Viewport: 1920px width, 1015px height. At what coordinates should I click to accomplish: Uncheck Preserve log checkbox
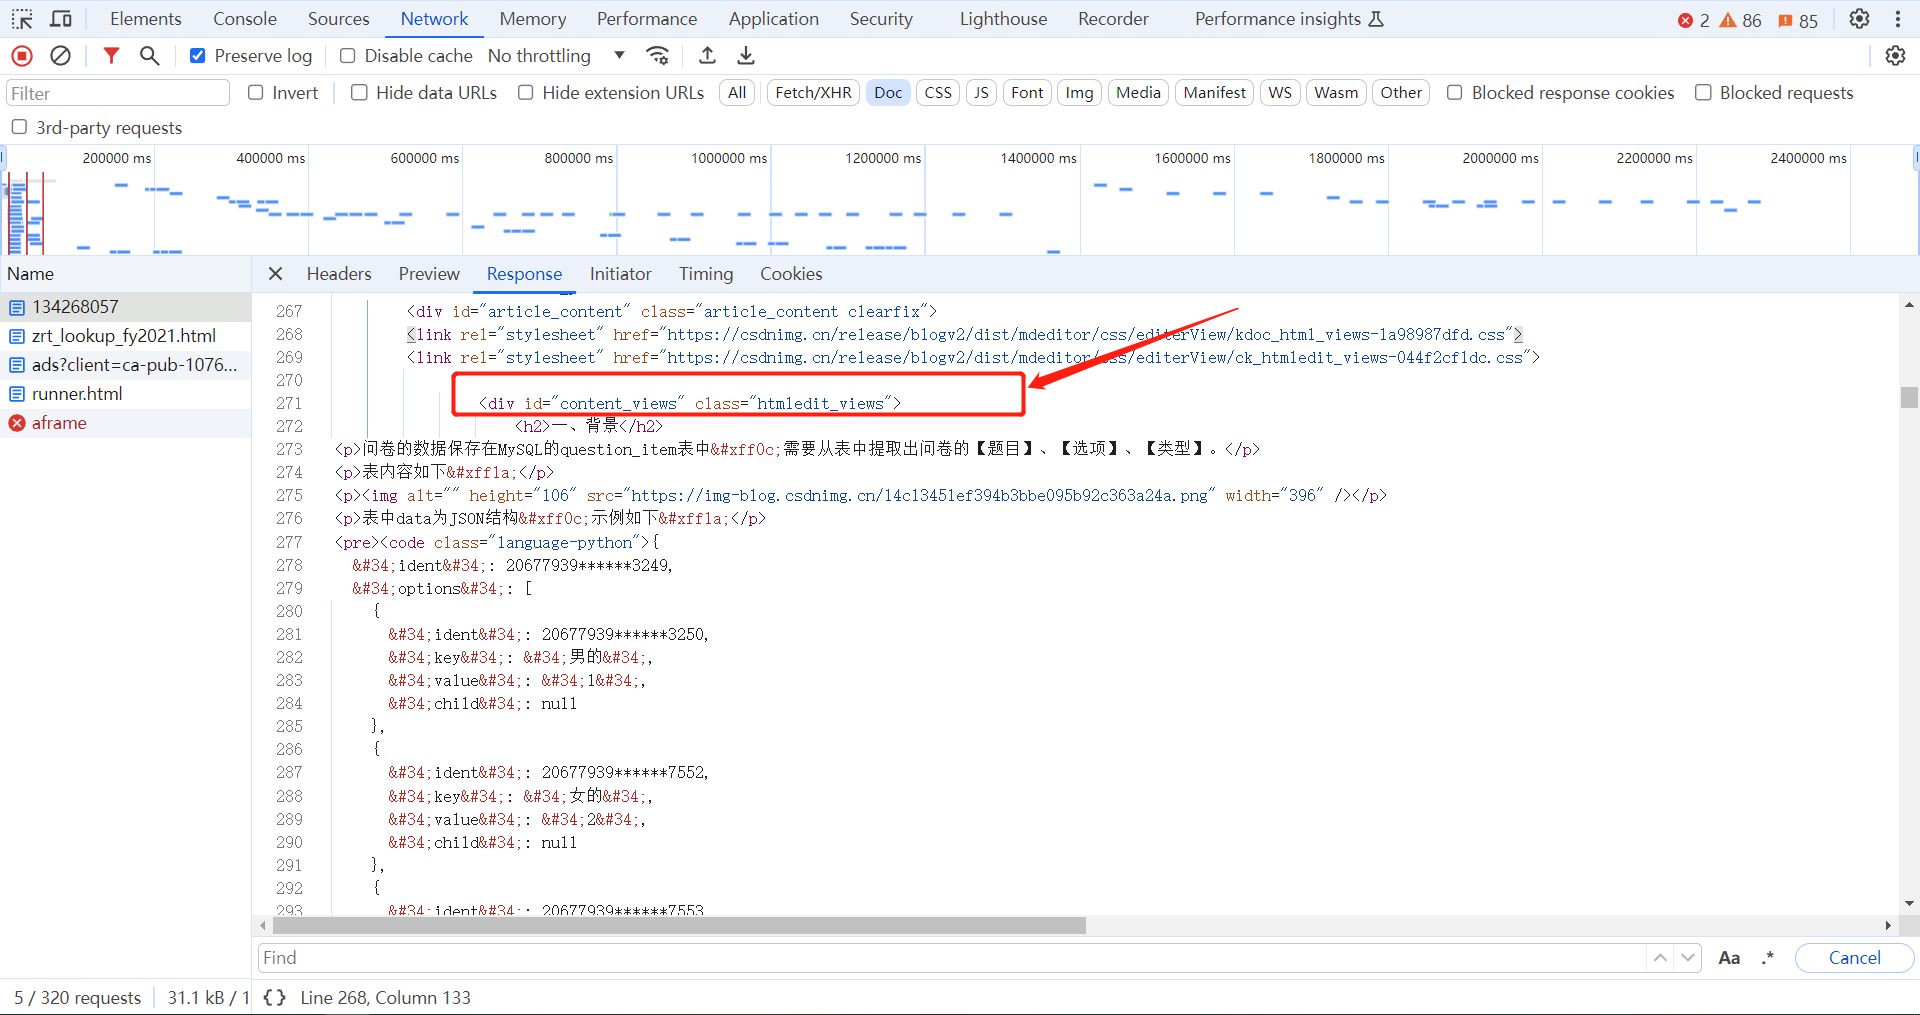point(198,56)
